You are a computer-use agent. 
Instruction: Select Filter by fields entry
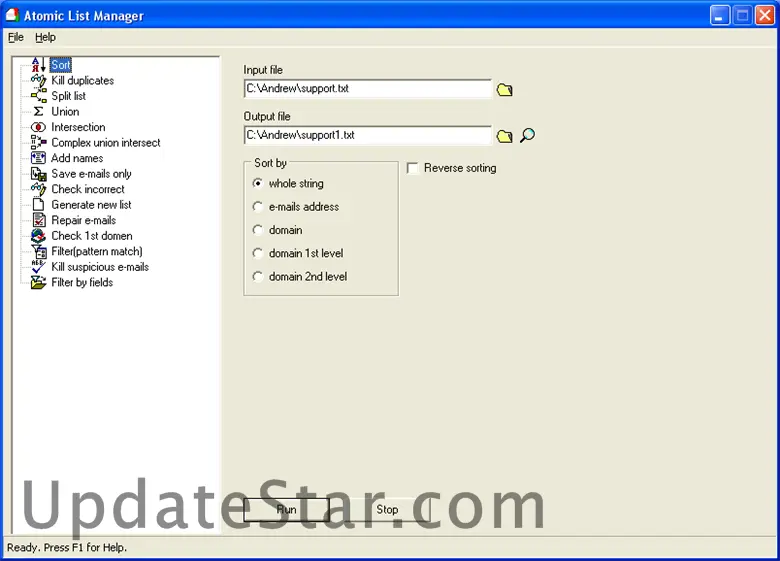pos(82,282)
